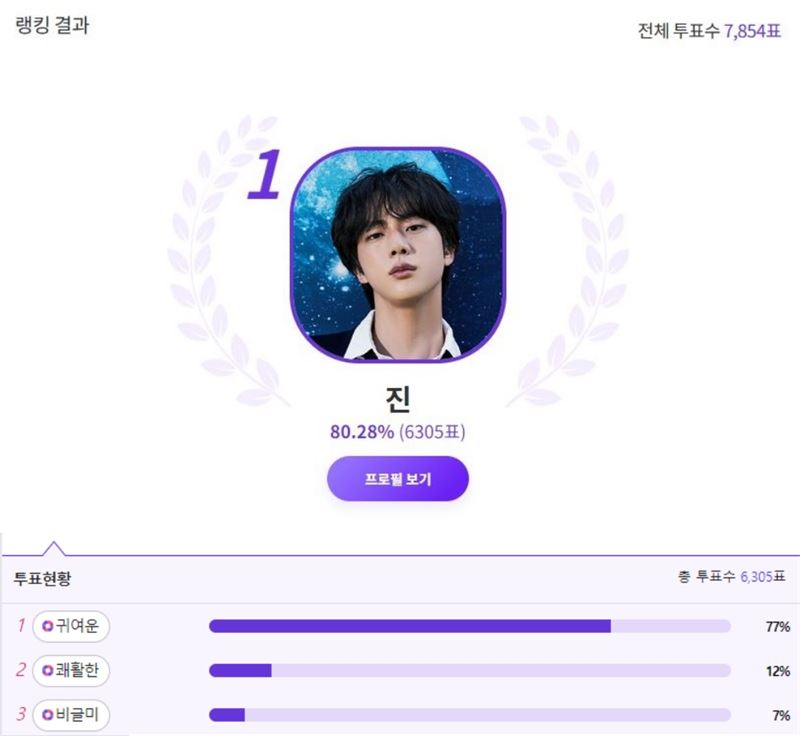Viewport: 800px width, 736px height.
Task: Click the 랭킹 결과 heading
Action: (x=52, y=25)
